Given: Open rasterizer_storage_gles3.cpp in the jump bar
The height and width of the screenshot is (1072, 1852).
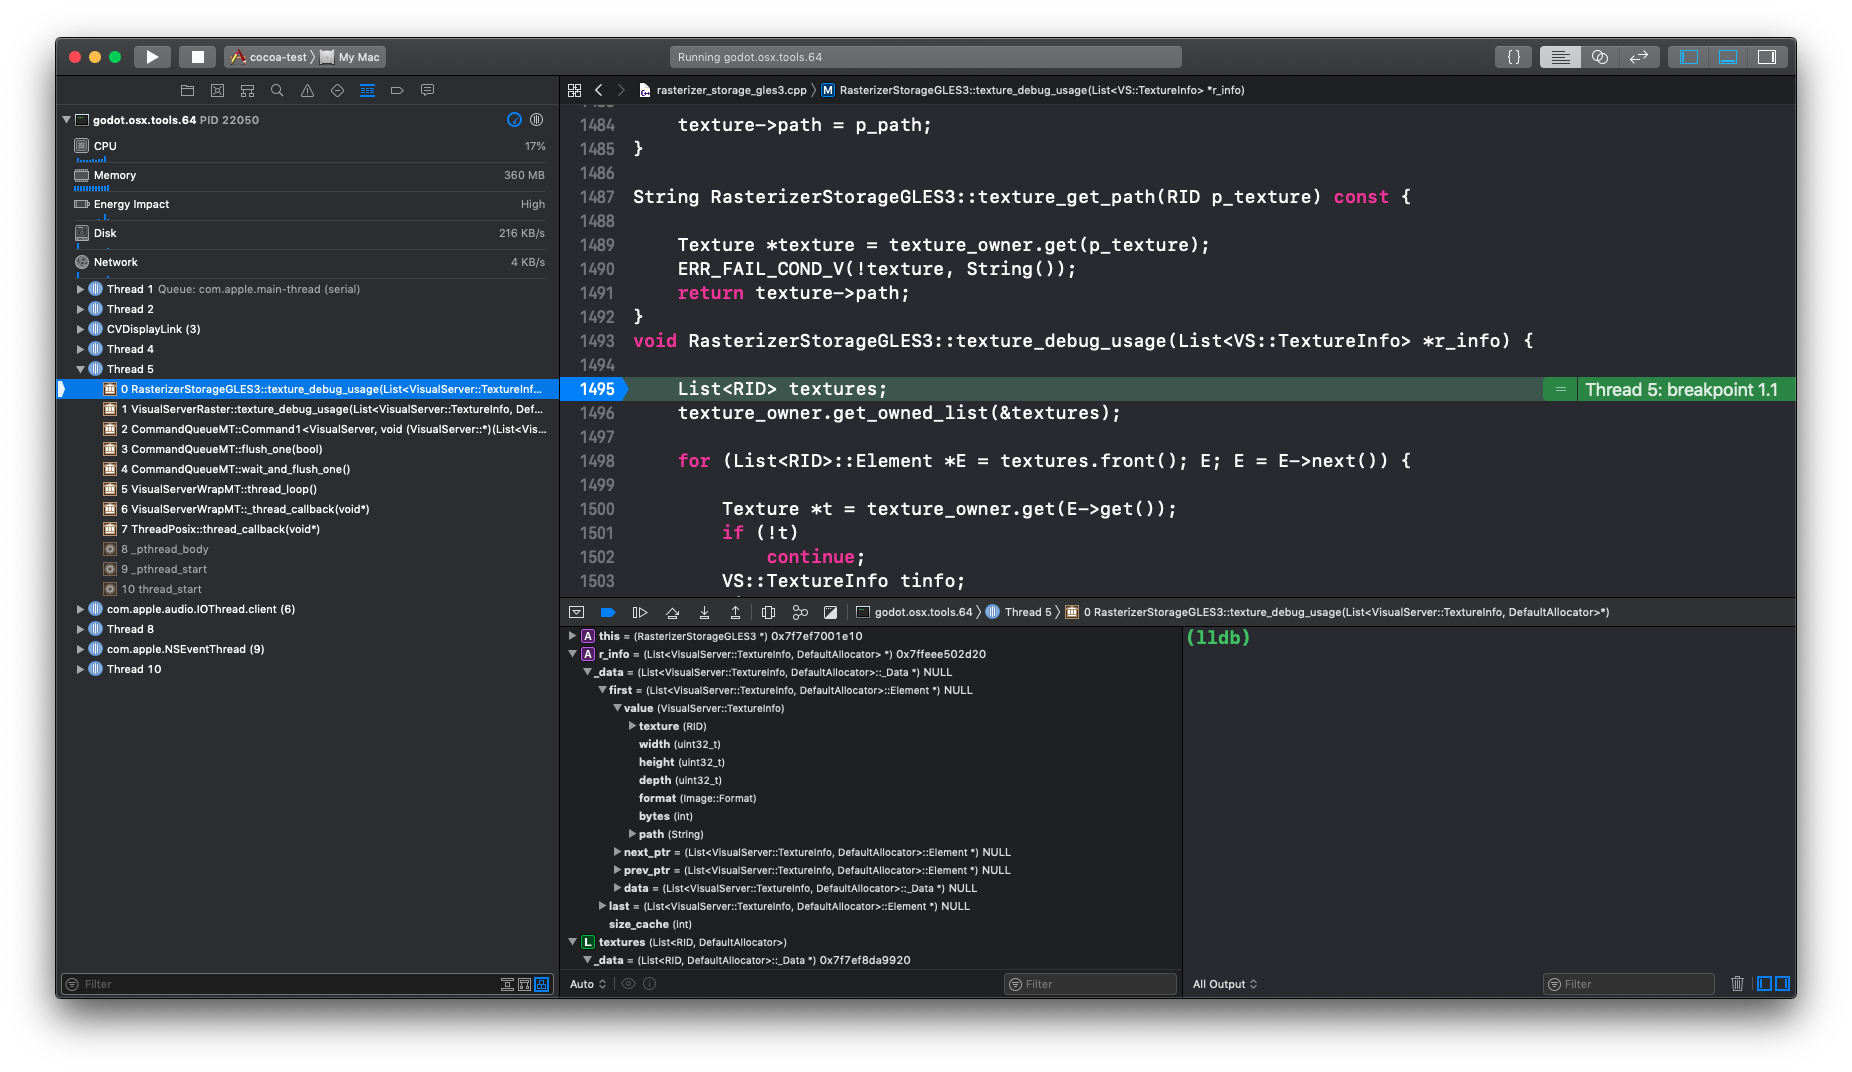Looking at the screenshot, I should pyautogui.click(x=727, y=90).
